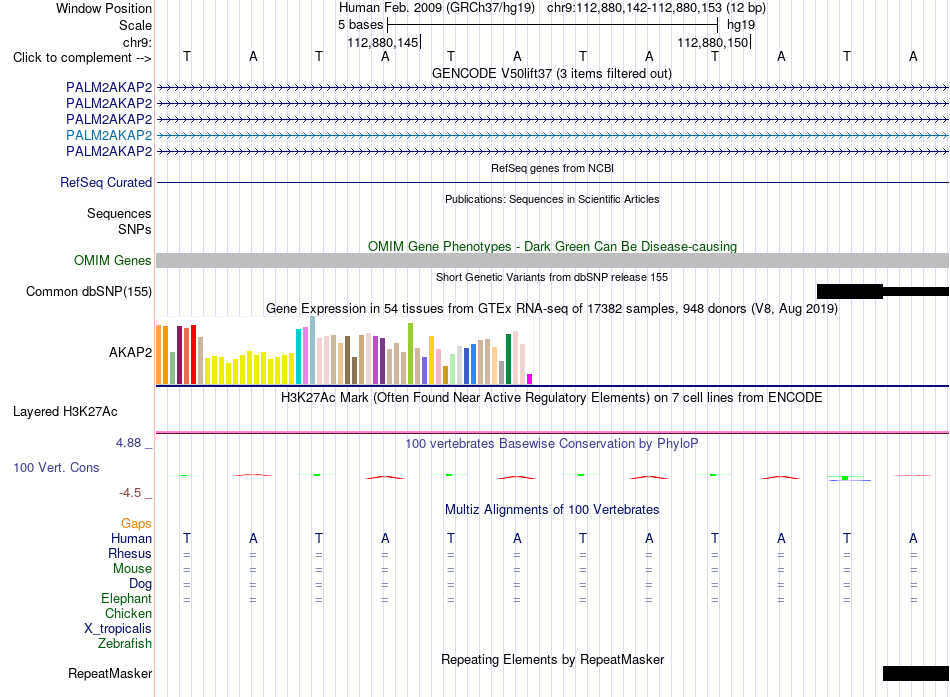The image size is (950, 697).
Task: Click the RepeatMasker track label
Action: [110, 673]
